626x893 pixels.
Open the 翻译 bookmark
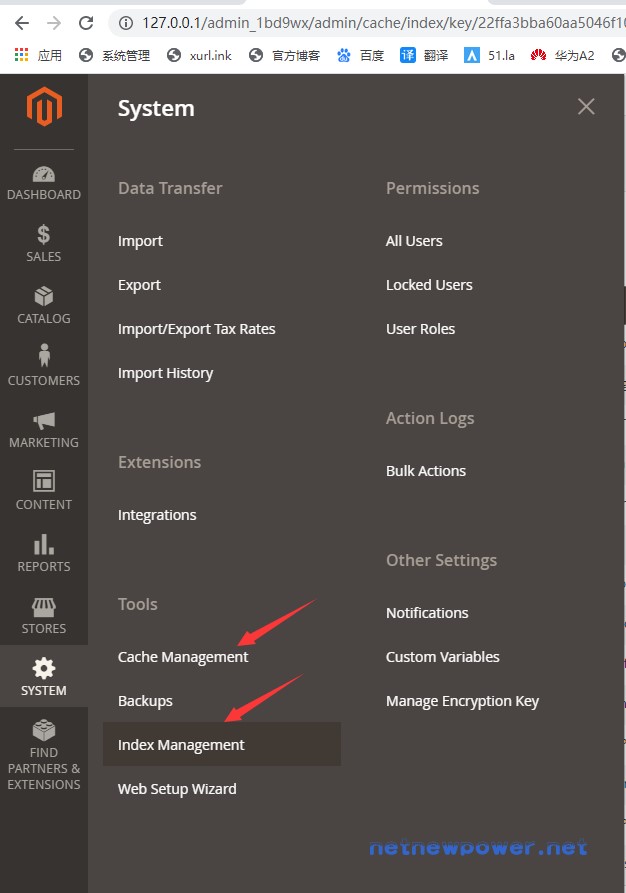[x=424, y=55]
